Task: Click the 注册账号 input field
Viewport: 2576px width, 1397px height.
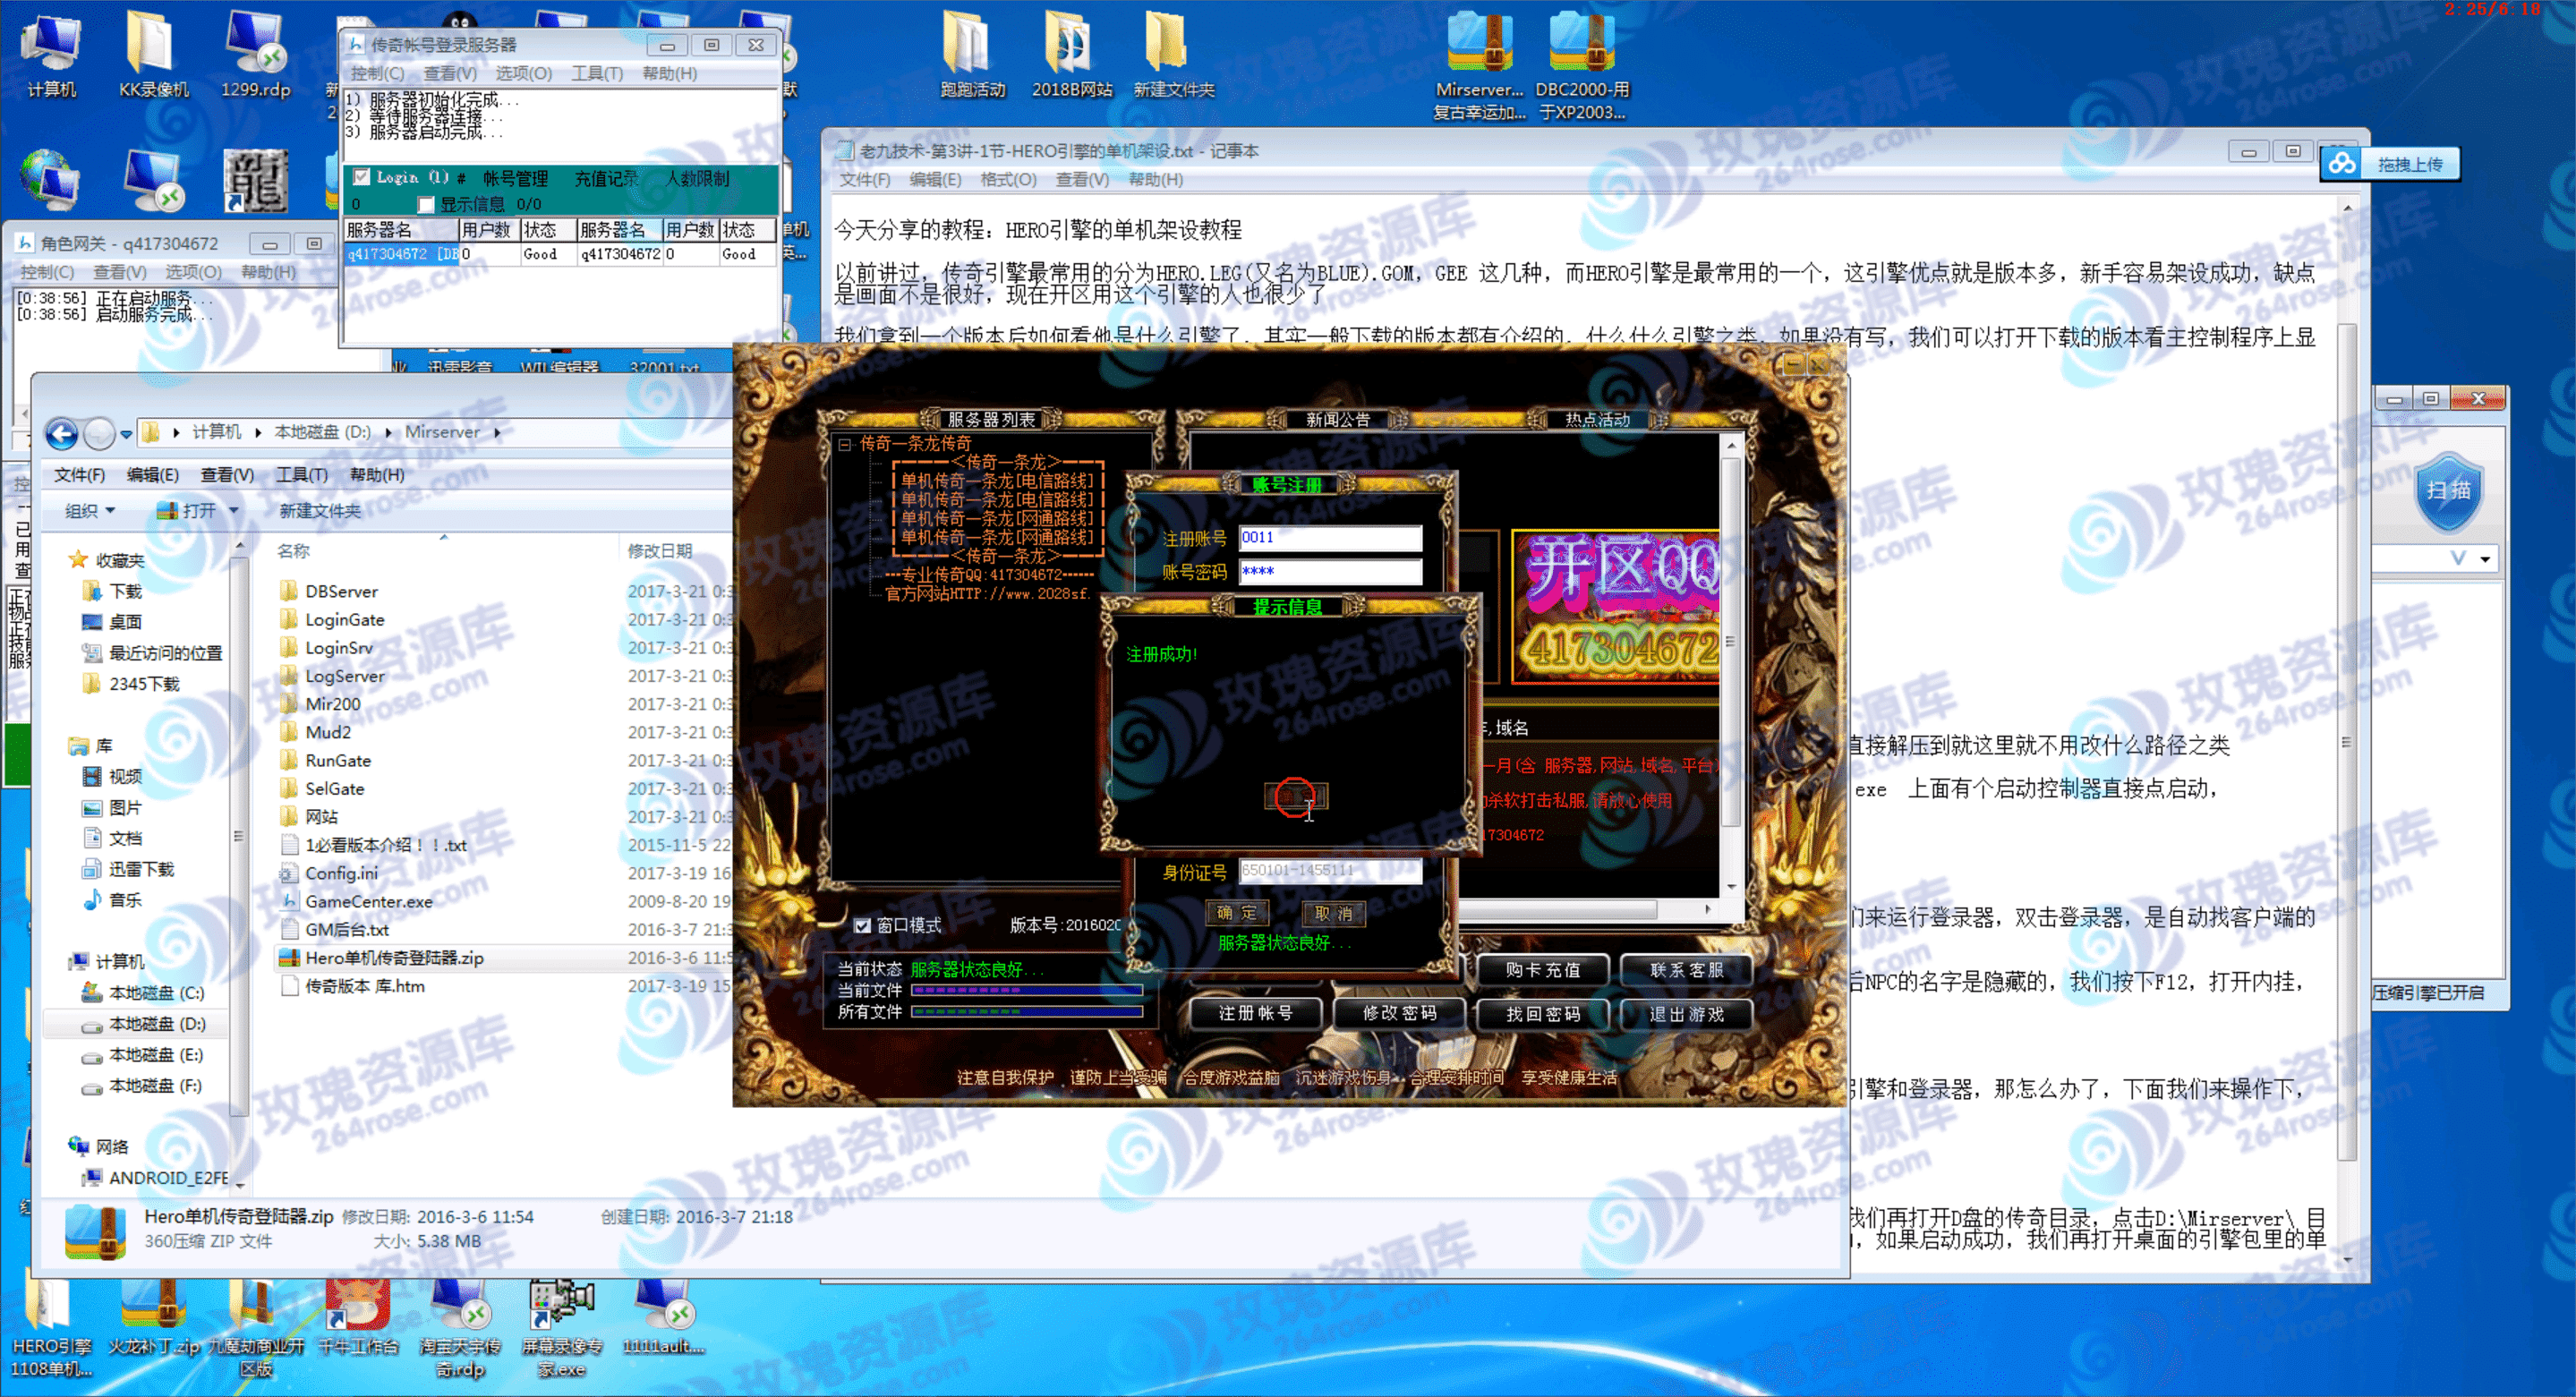Action: [x=1329, y=538]
